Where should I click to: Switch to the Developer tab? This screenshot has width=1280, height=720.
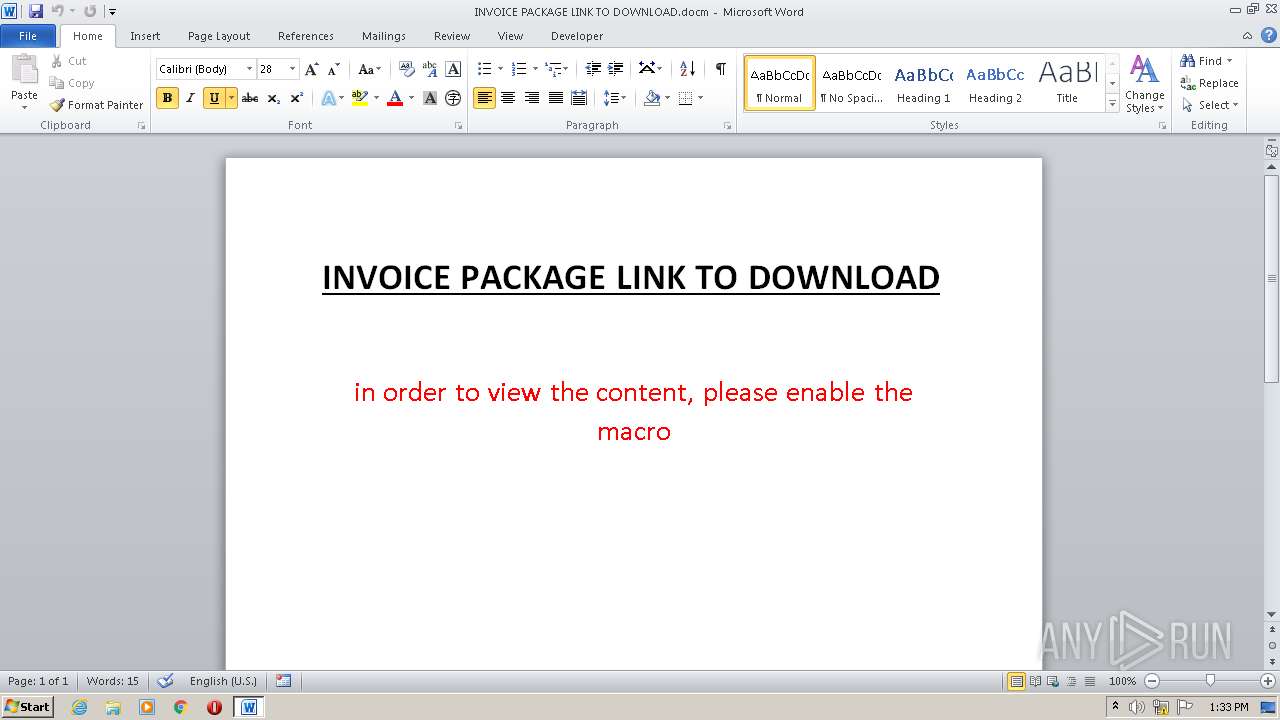point(577,36)
